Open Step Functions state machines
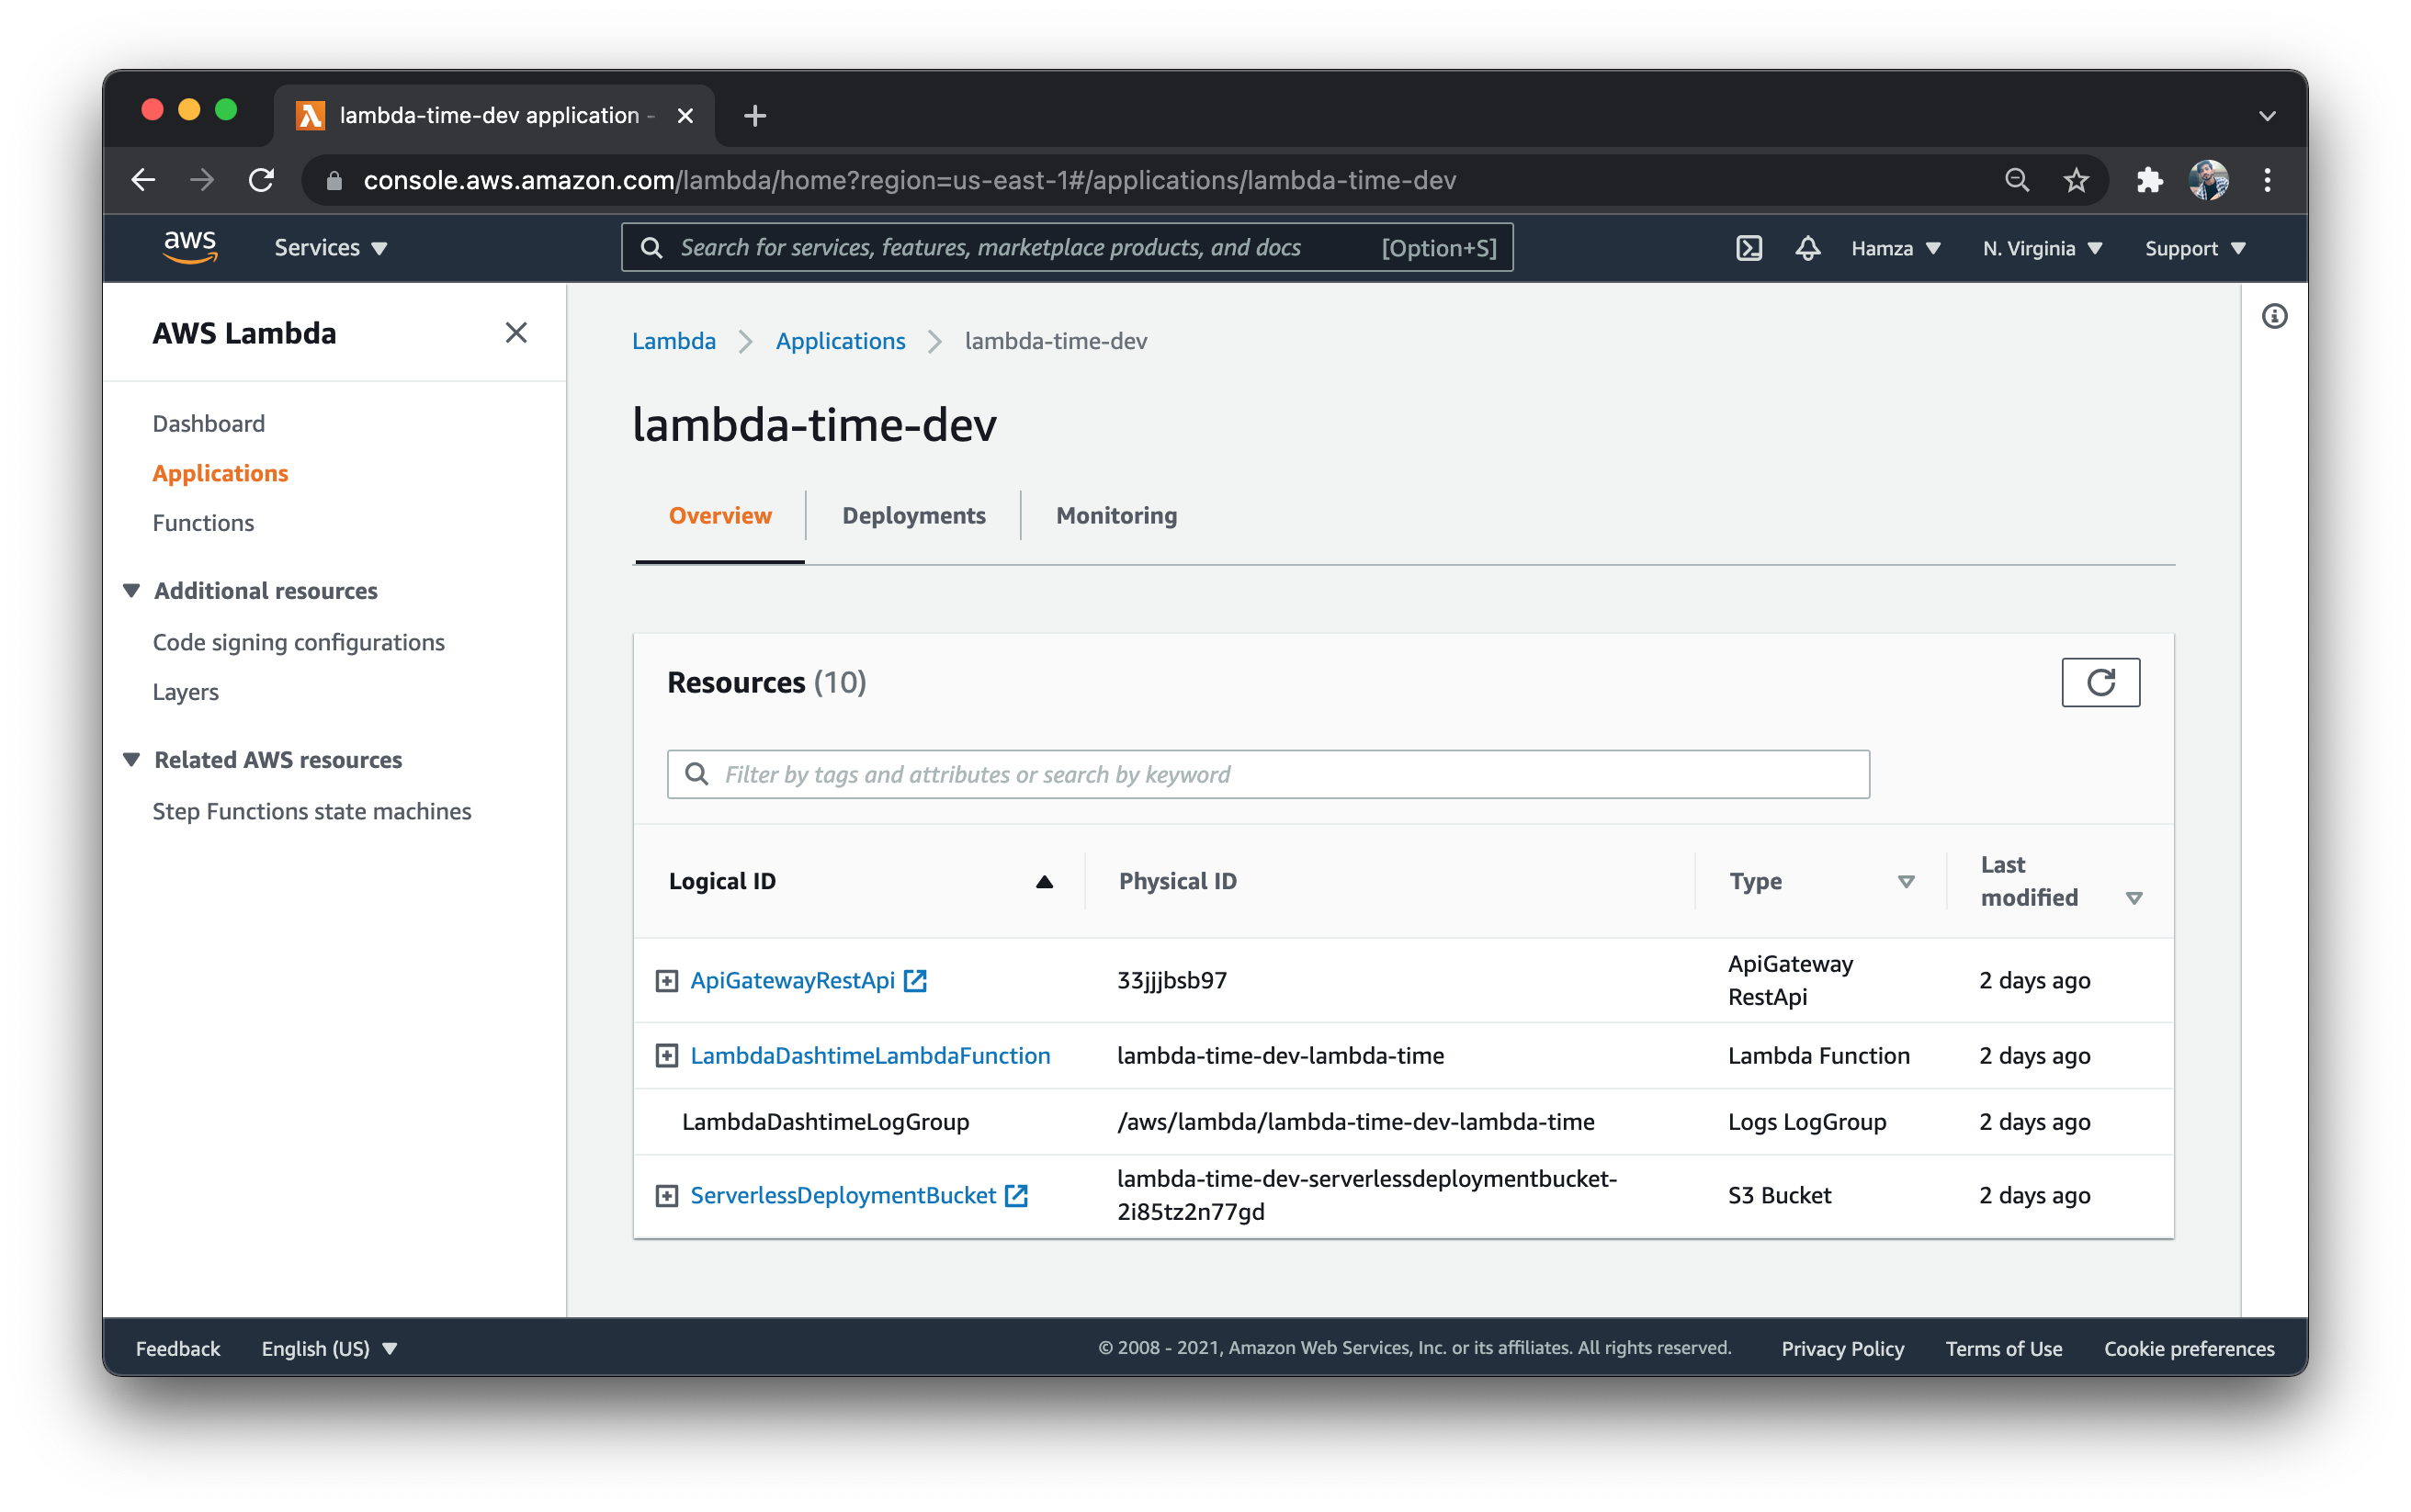 [311, 811]
